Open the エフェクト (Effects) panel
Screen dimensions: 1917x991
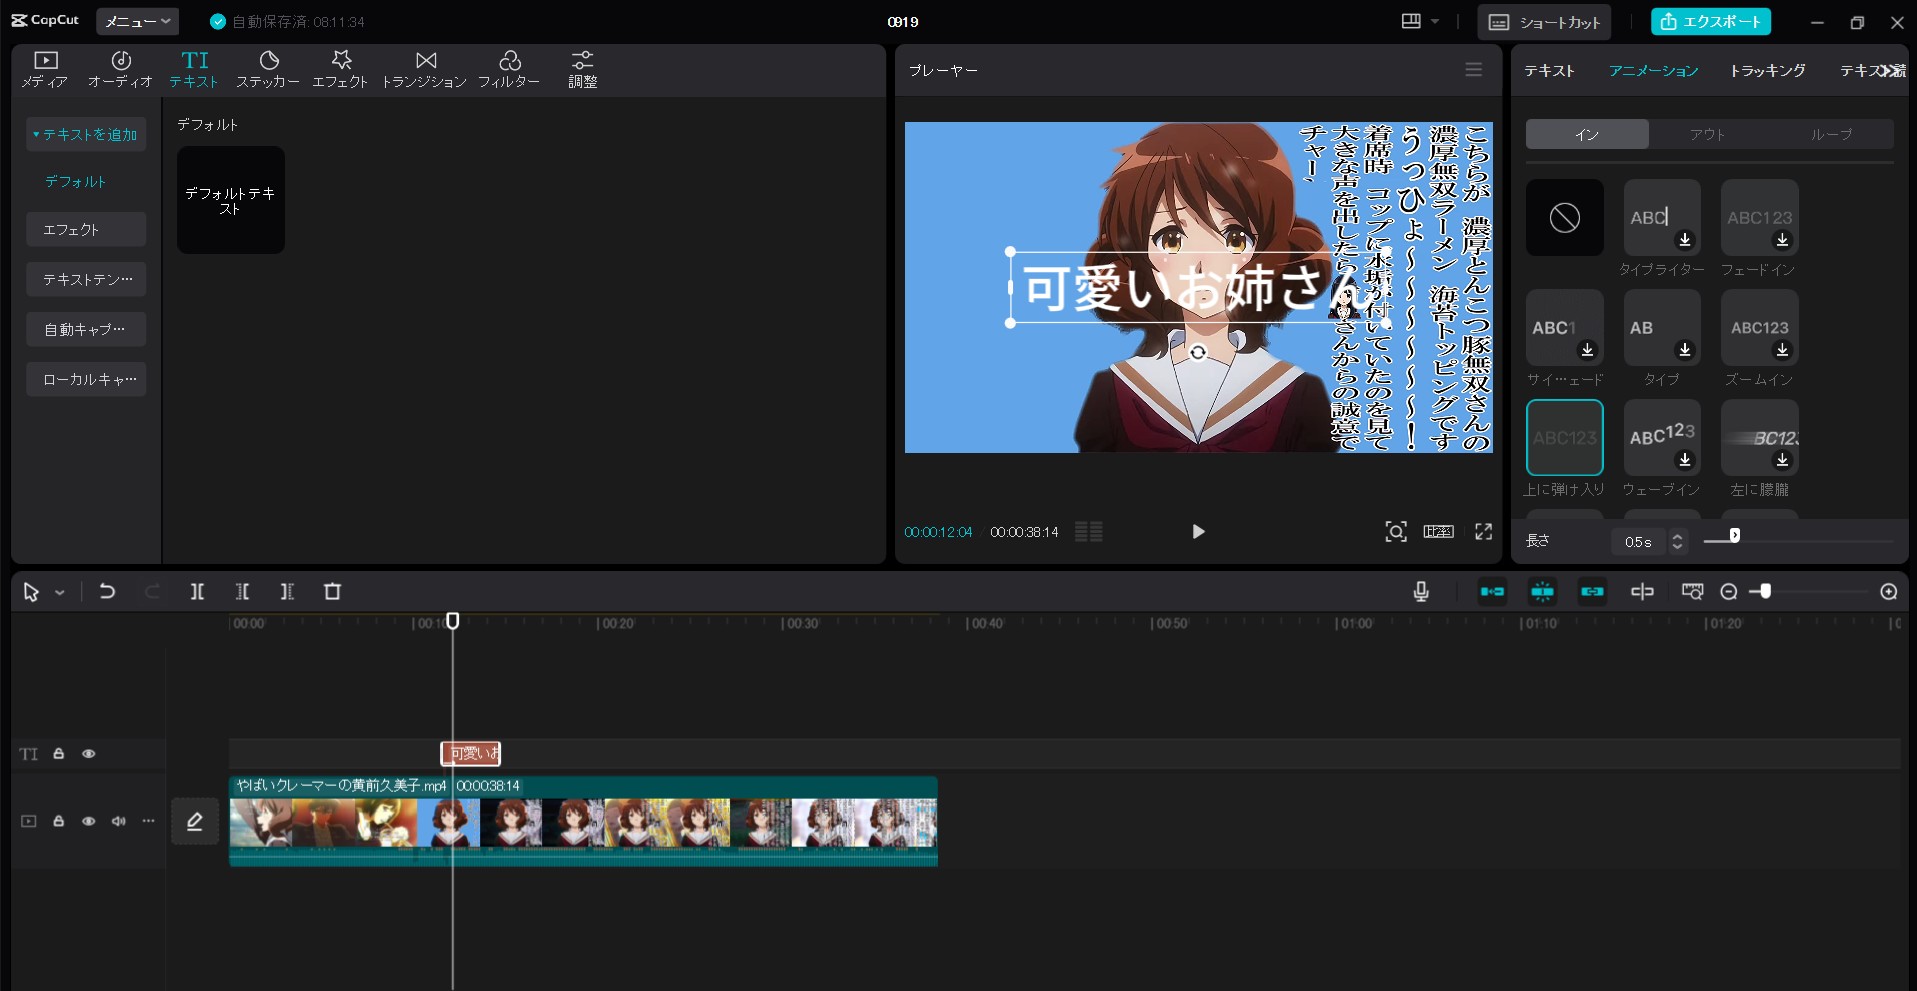(x=340, y=69)
